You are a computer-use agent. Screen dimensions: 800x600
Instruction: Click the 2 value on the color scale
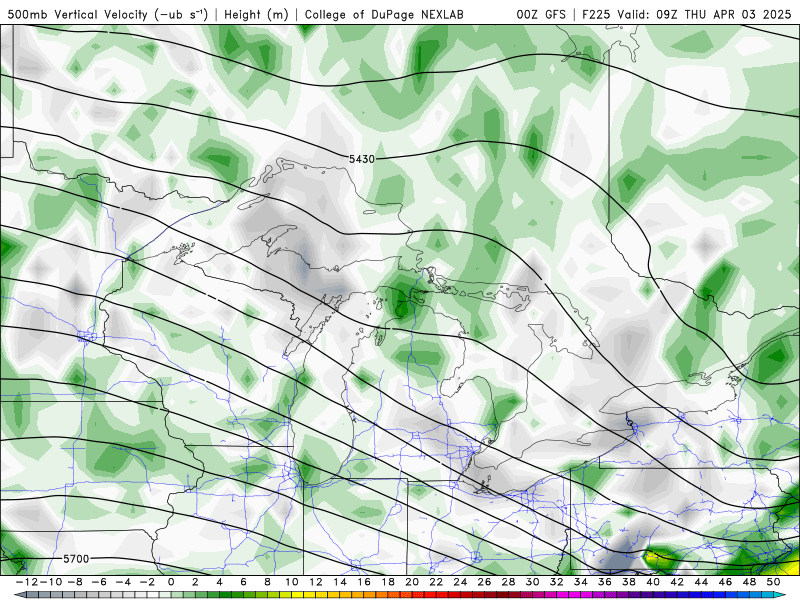click(x=195, y=582)
